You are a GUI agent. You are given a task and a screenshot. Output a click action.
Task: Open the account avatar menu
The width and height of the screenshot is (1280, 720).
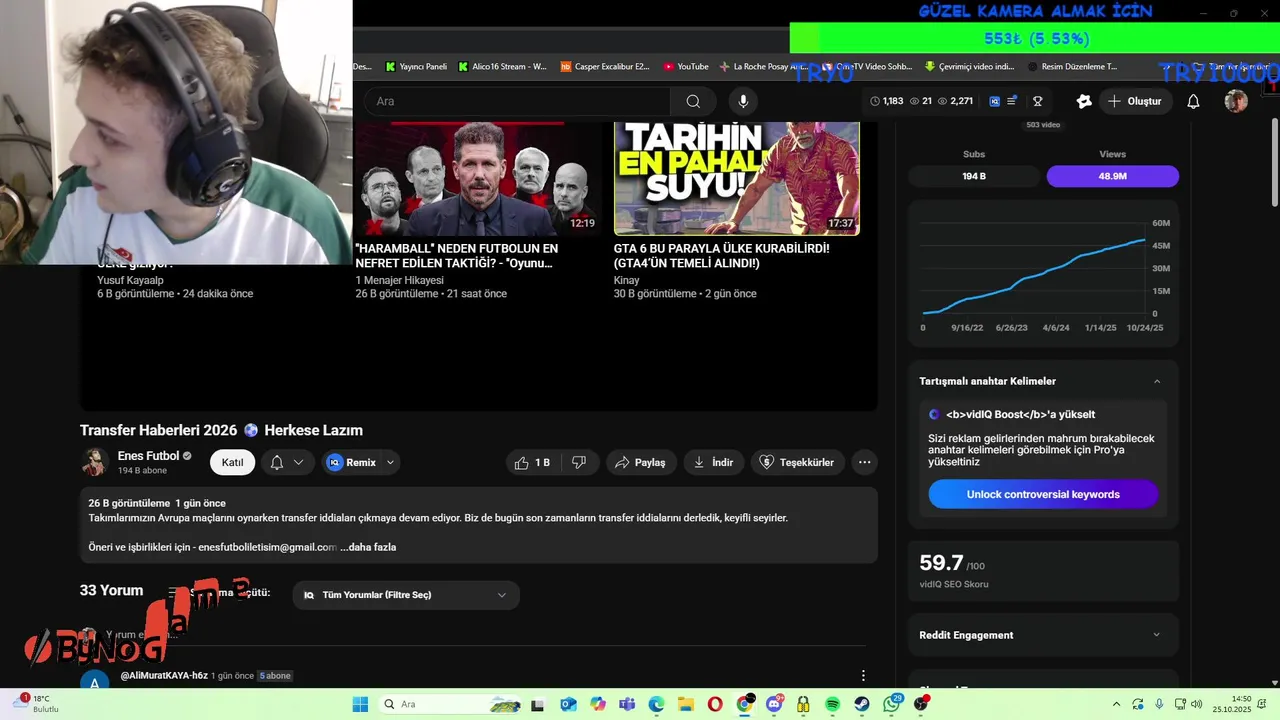click(1236, 101)
